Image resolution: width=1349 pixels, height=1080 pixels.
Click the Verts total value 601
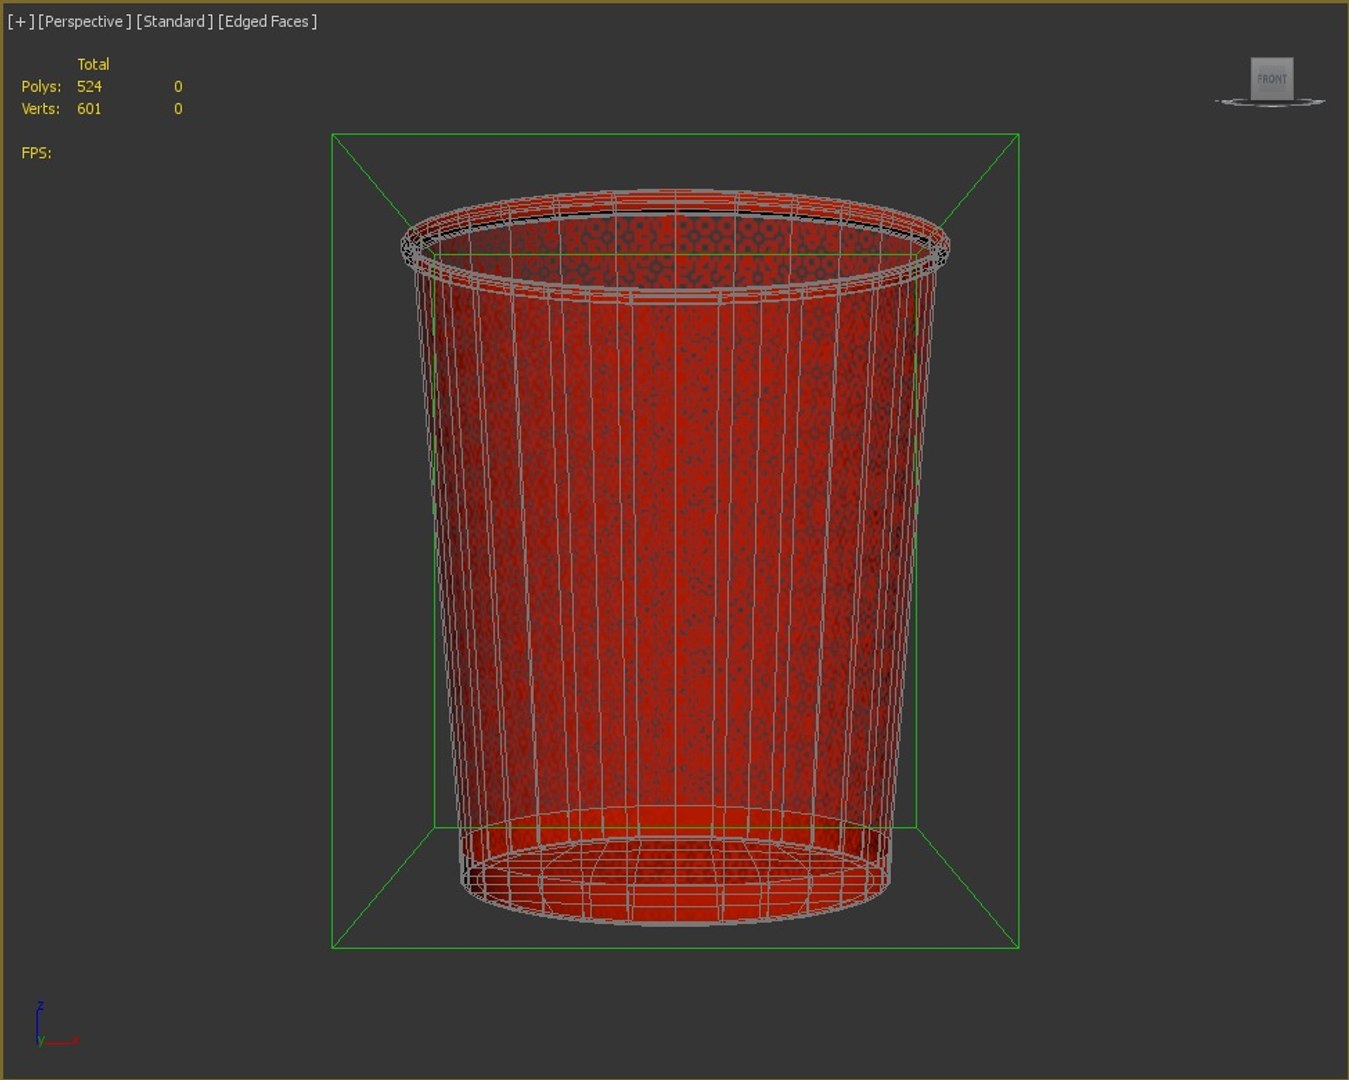(89, 109)
